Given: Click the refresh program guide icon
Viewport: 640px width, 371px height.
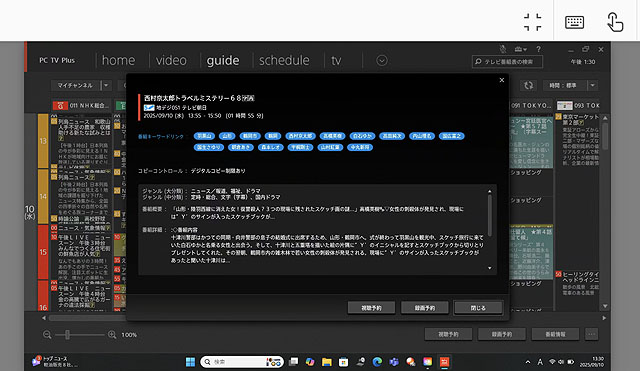Looking at the screenshot, I should pyautogui.click(x=529, y=85).
